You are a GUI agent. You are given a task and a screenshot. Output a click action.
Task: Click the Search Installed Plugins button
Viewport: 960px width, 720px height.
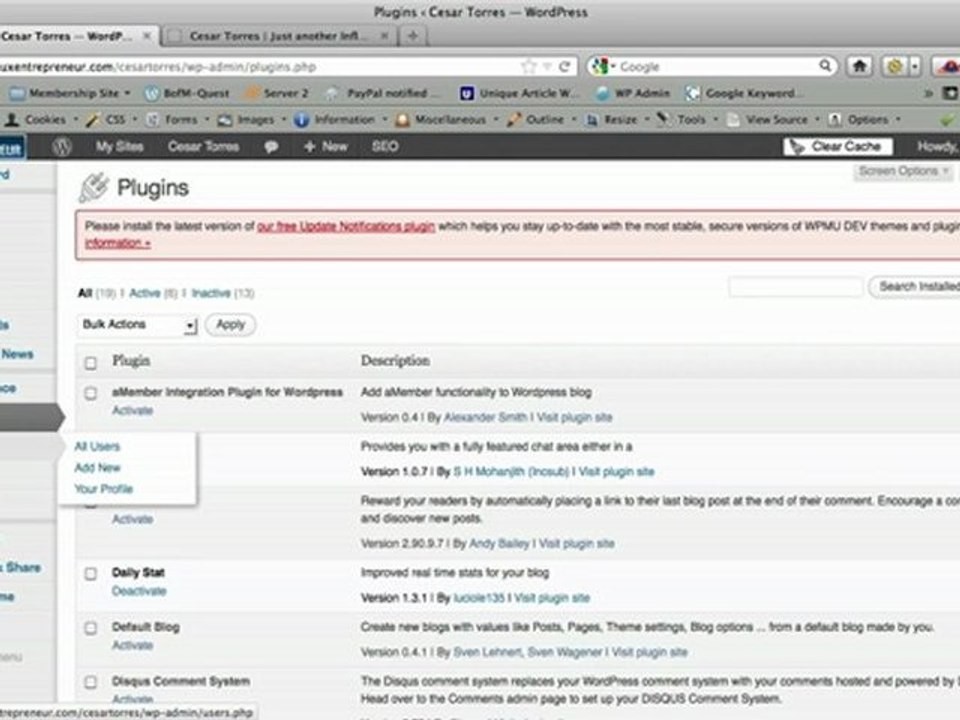(915, 287)
